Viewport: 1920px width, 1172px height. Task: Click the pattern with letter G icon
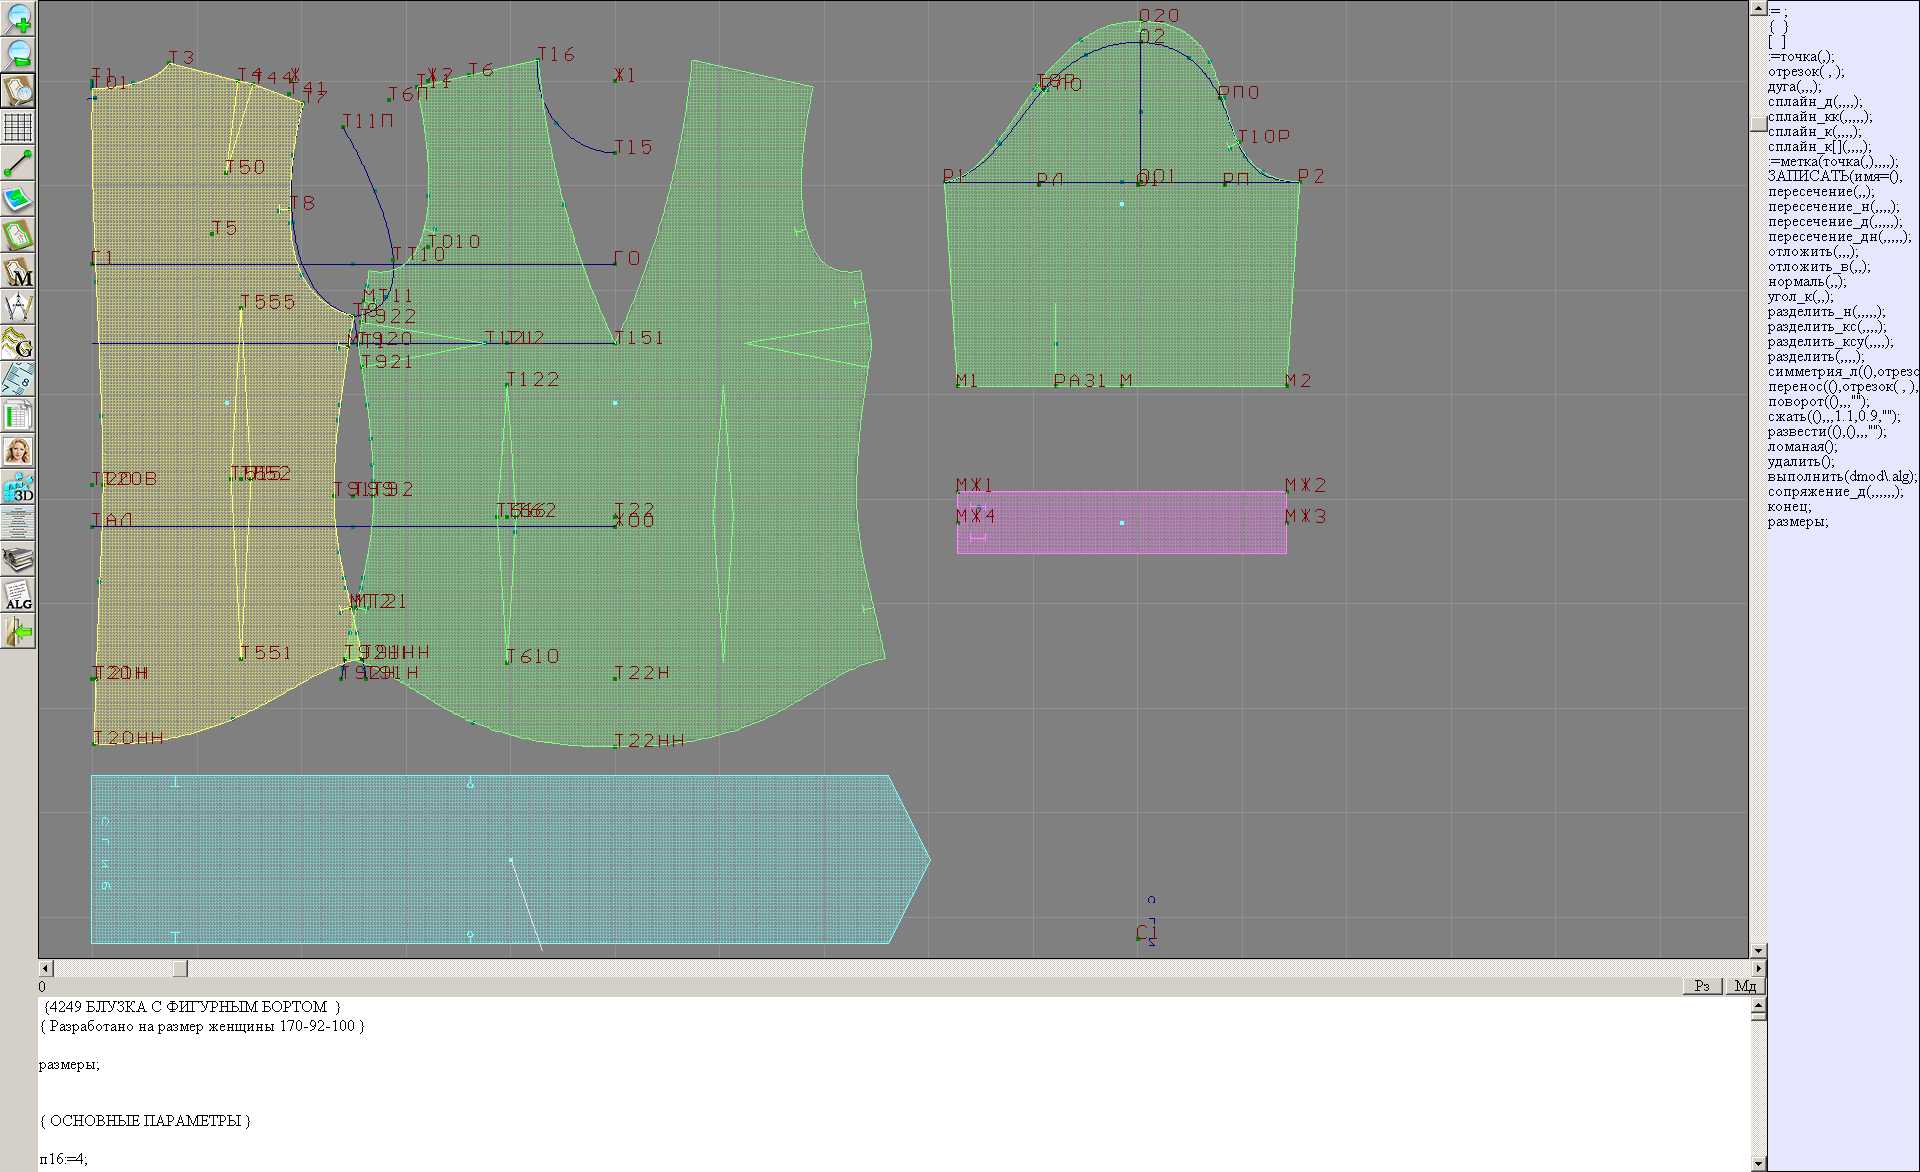(18, 343)
